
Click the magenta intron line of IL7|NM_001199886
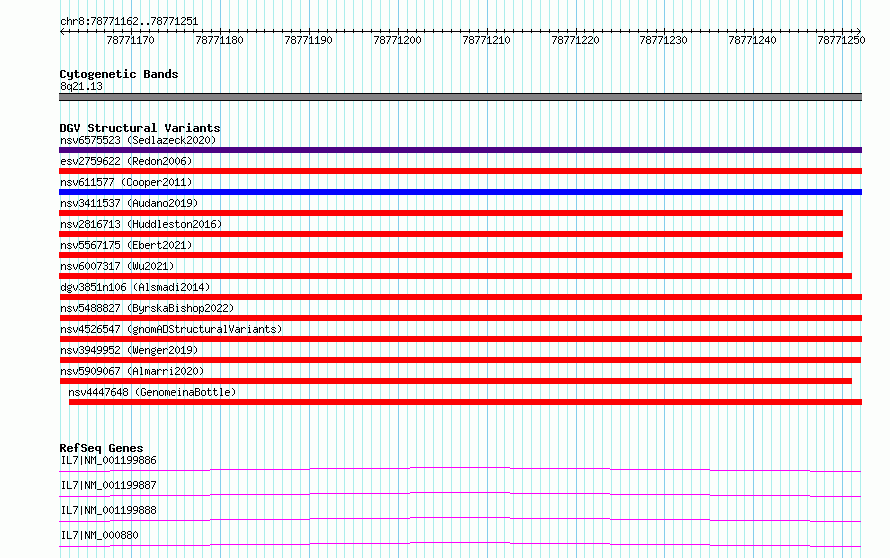(460, 468)
